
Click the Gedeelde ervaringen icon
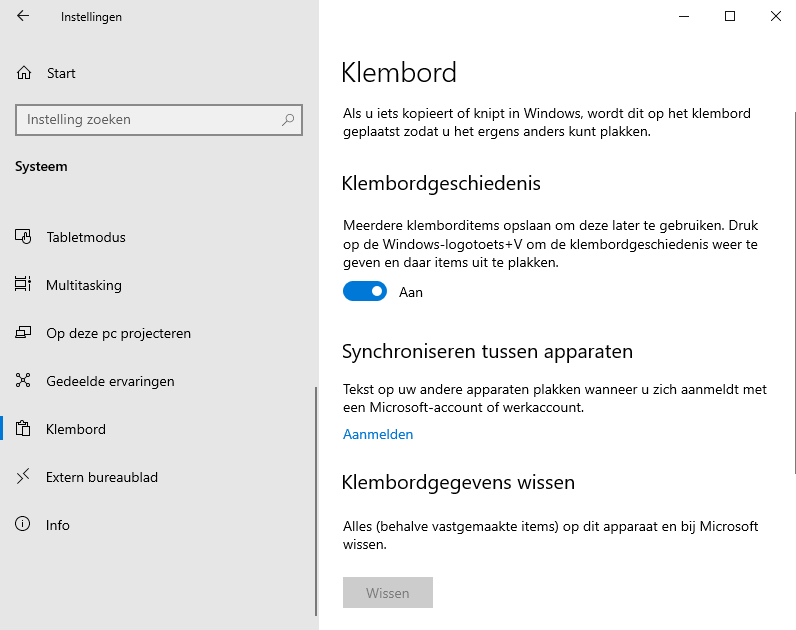coord(24,381)
